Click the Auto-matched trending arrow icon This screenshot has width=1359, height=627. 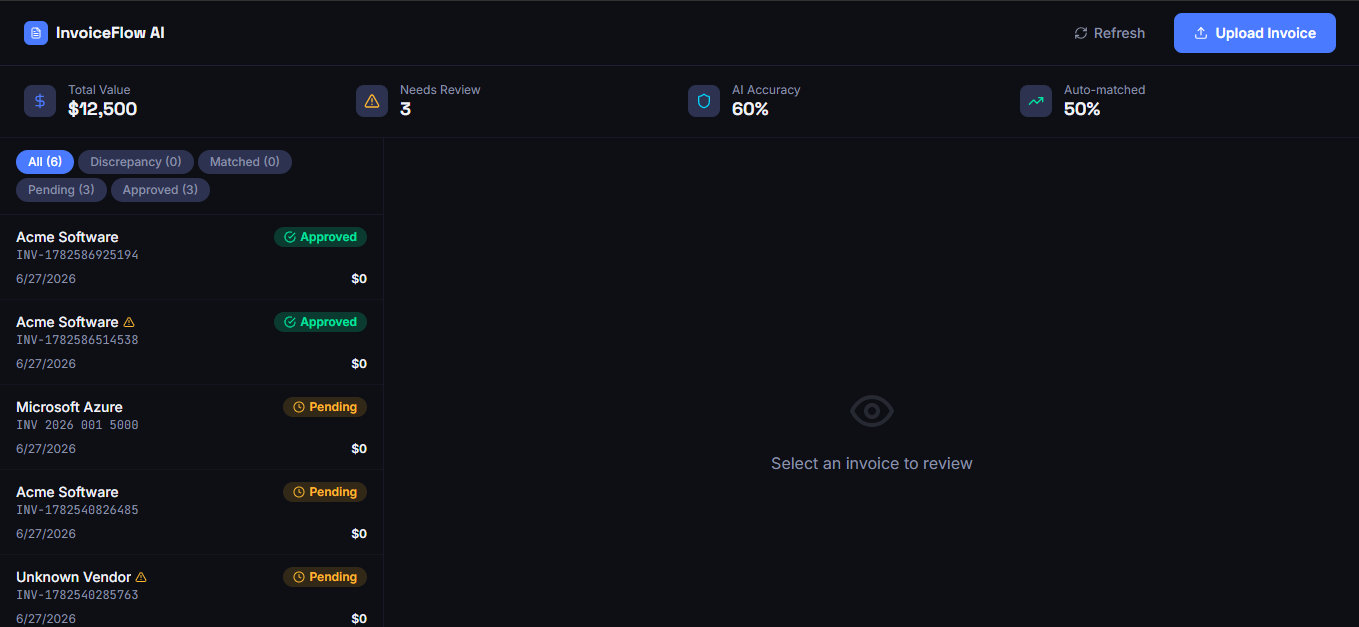[1036, 101]
